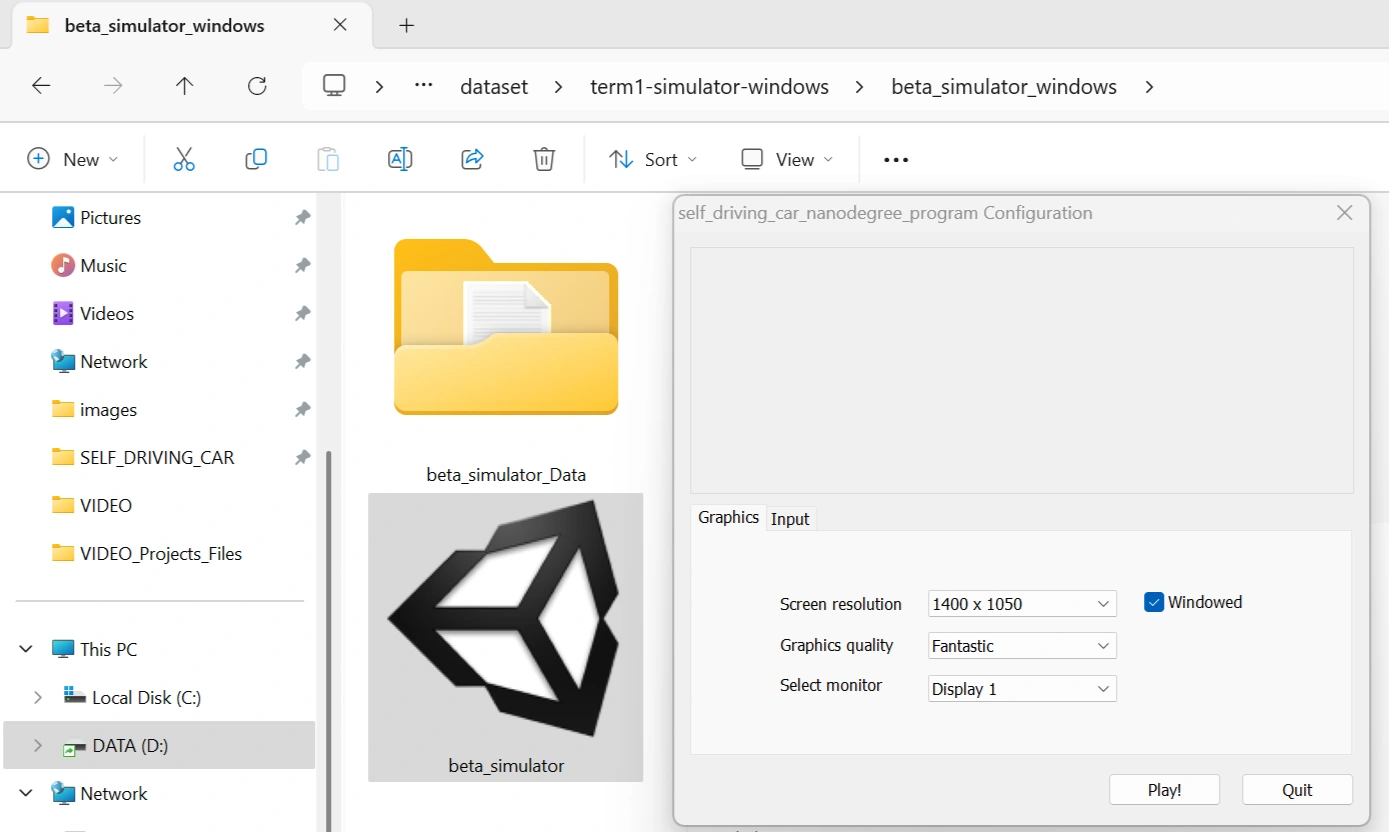The width and height of the screenshot is (1389, 832).
Task: Click the pin icon beside Videos
Action: tap(302, 313)
